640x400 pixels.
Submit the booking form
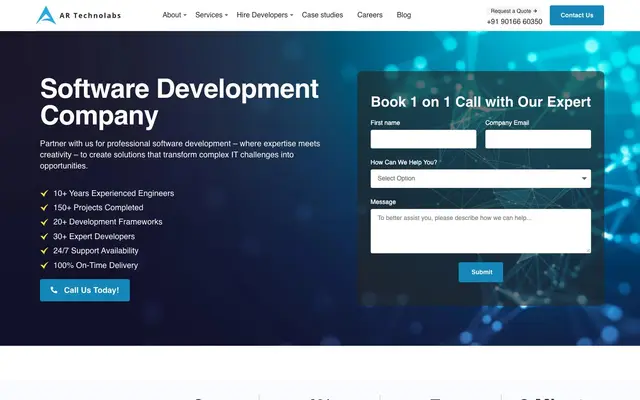point(481,272)
